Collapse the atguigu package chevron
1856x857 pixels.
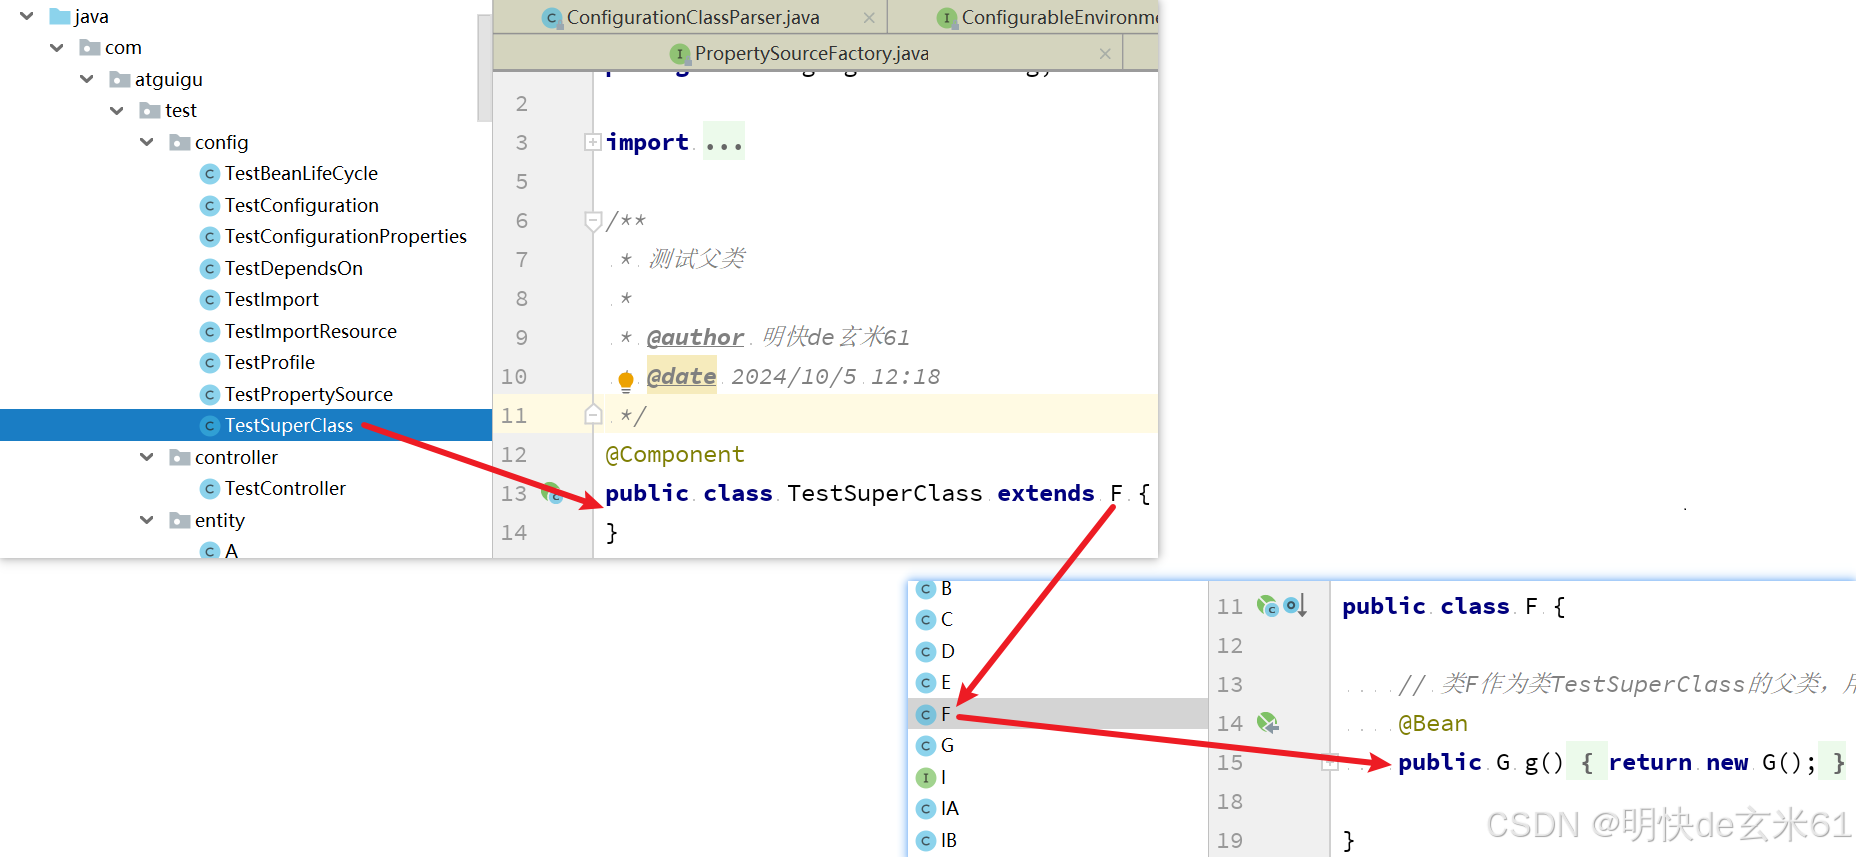coord(87,79)
